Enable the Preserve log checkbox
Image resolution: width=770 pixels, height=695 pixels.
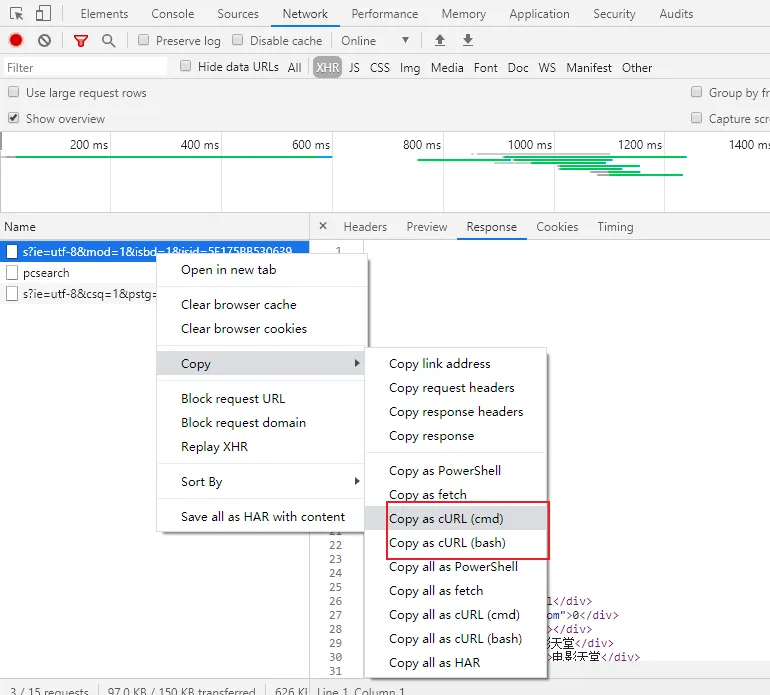pyautogui.click(x=143, y=40)
